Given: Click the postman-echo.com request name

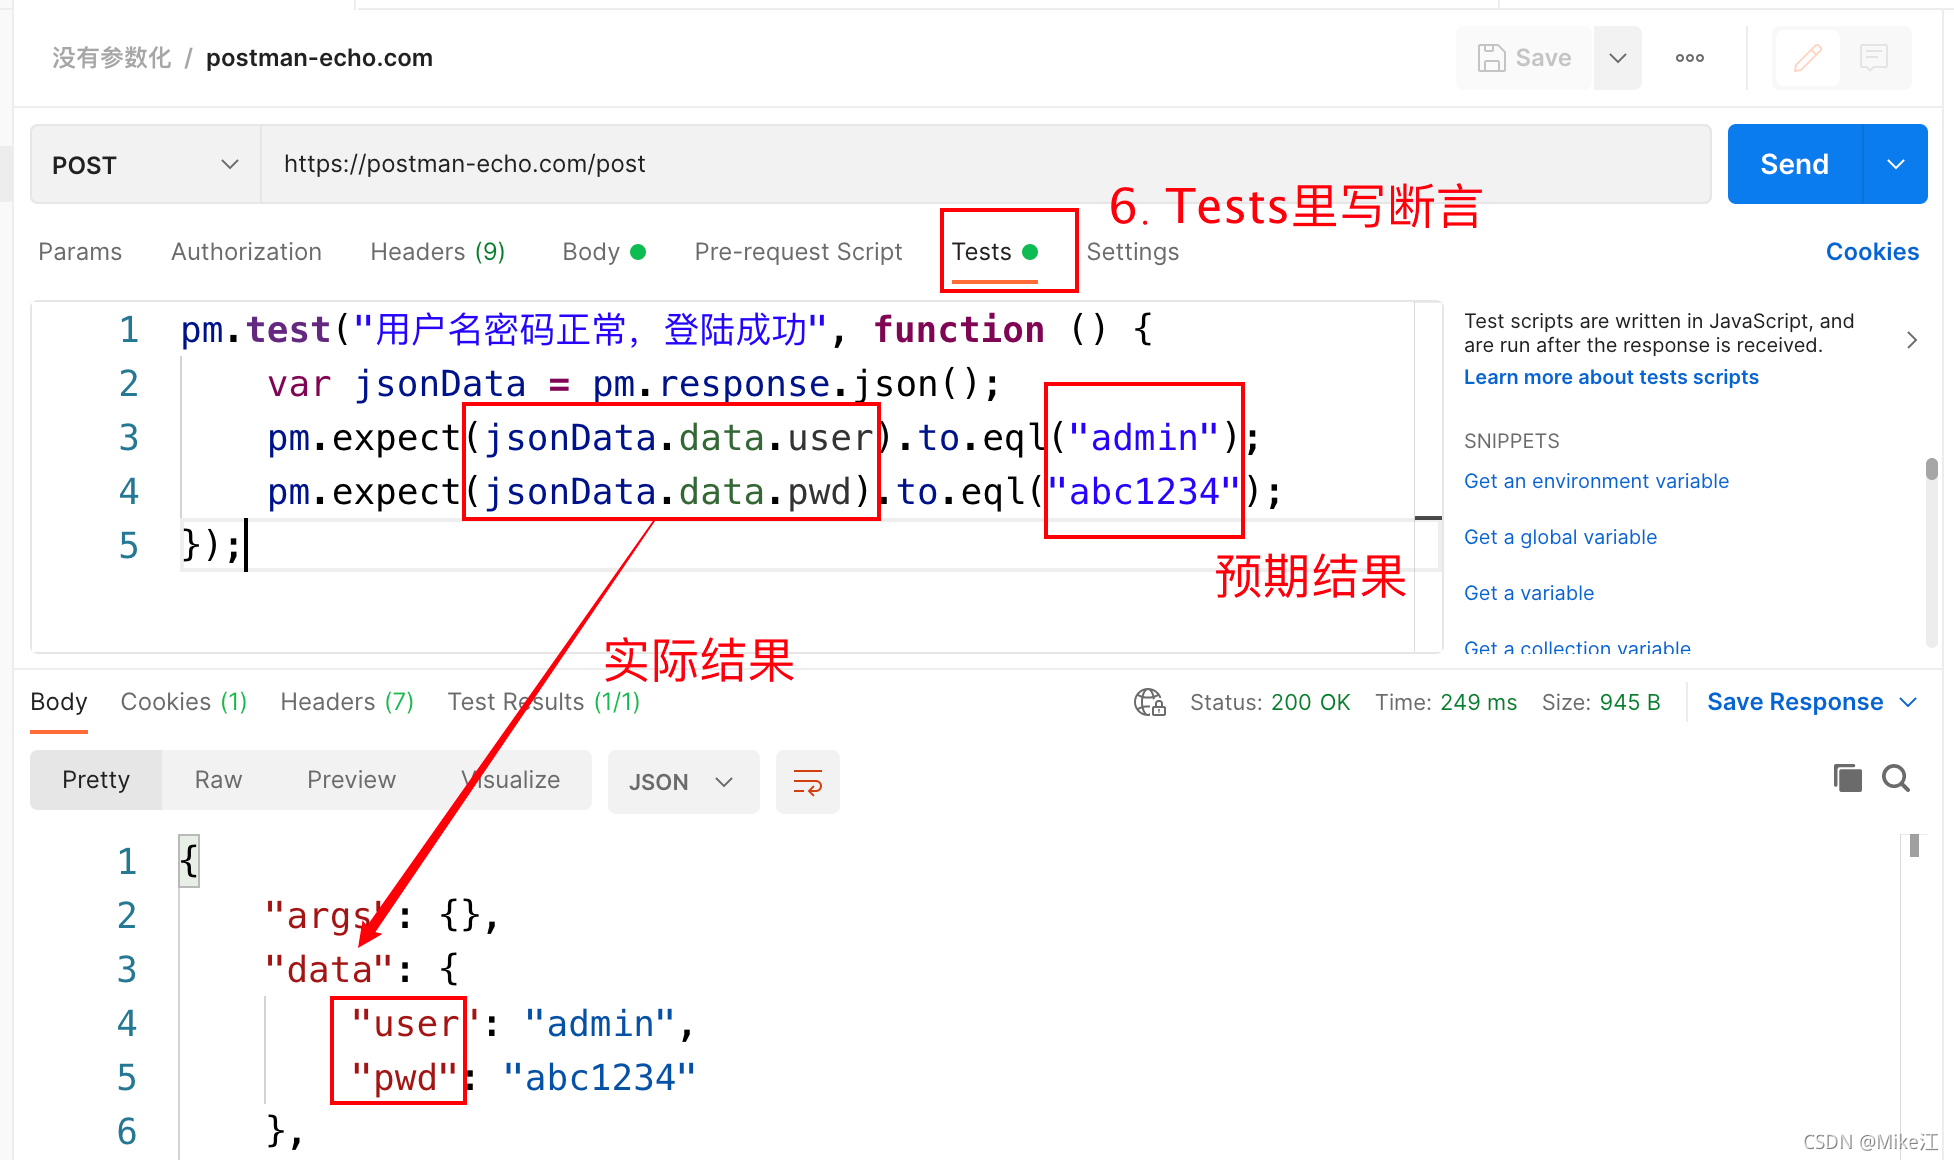Looking at the screenshot, I should 319,58.
